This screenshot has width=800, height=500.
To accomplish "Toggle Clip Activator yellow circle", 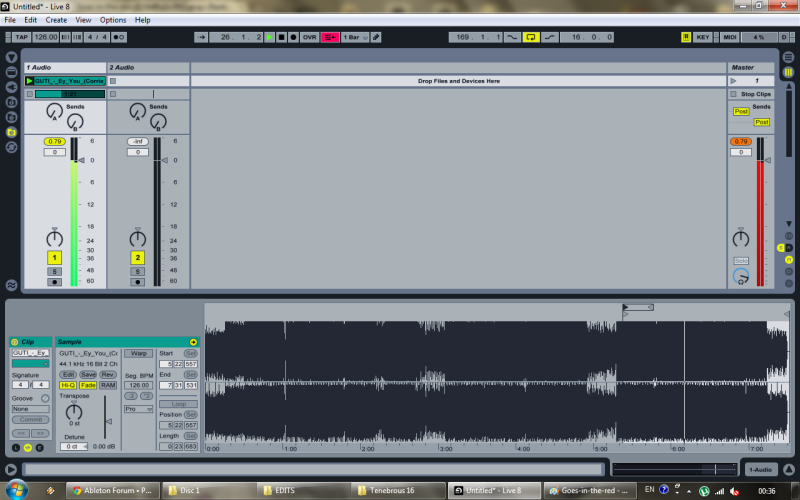I will pyautogui.click(x=14, y=342).
